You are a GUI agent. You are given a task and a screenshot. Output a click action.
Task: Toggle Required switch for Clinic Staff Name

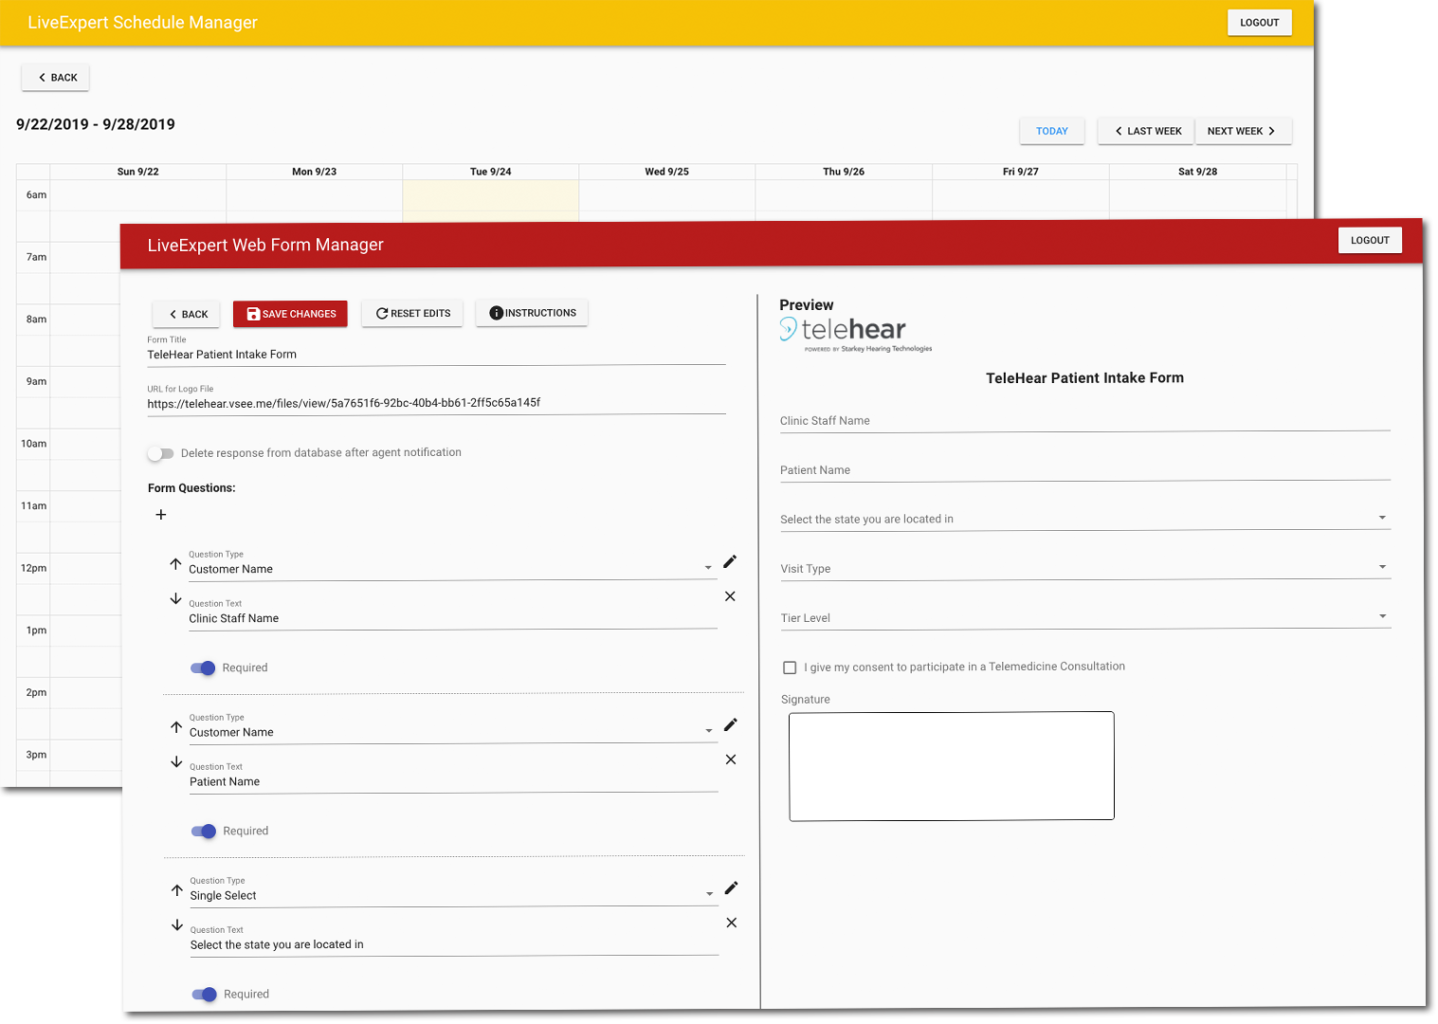click(x=204, y=668)
